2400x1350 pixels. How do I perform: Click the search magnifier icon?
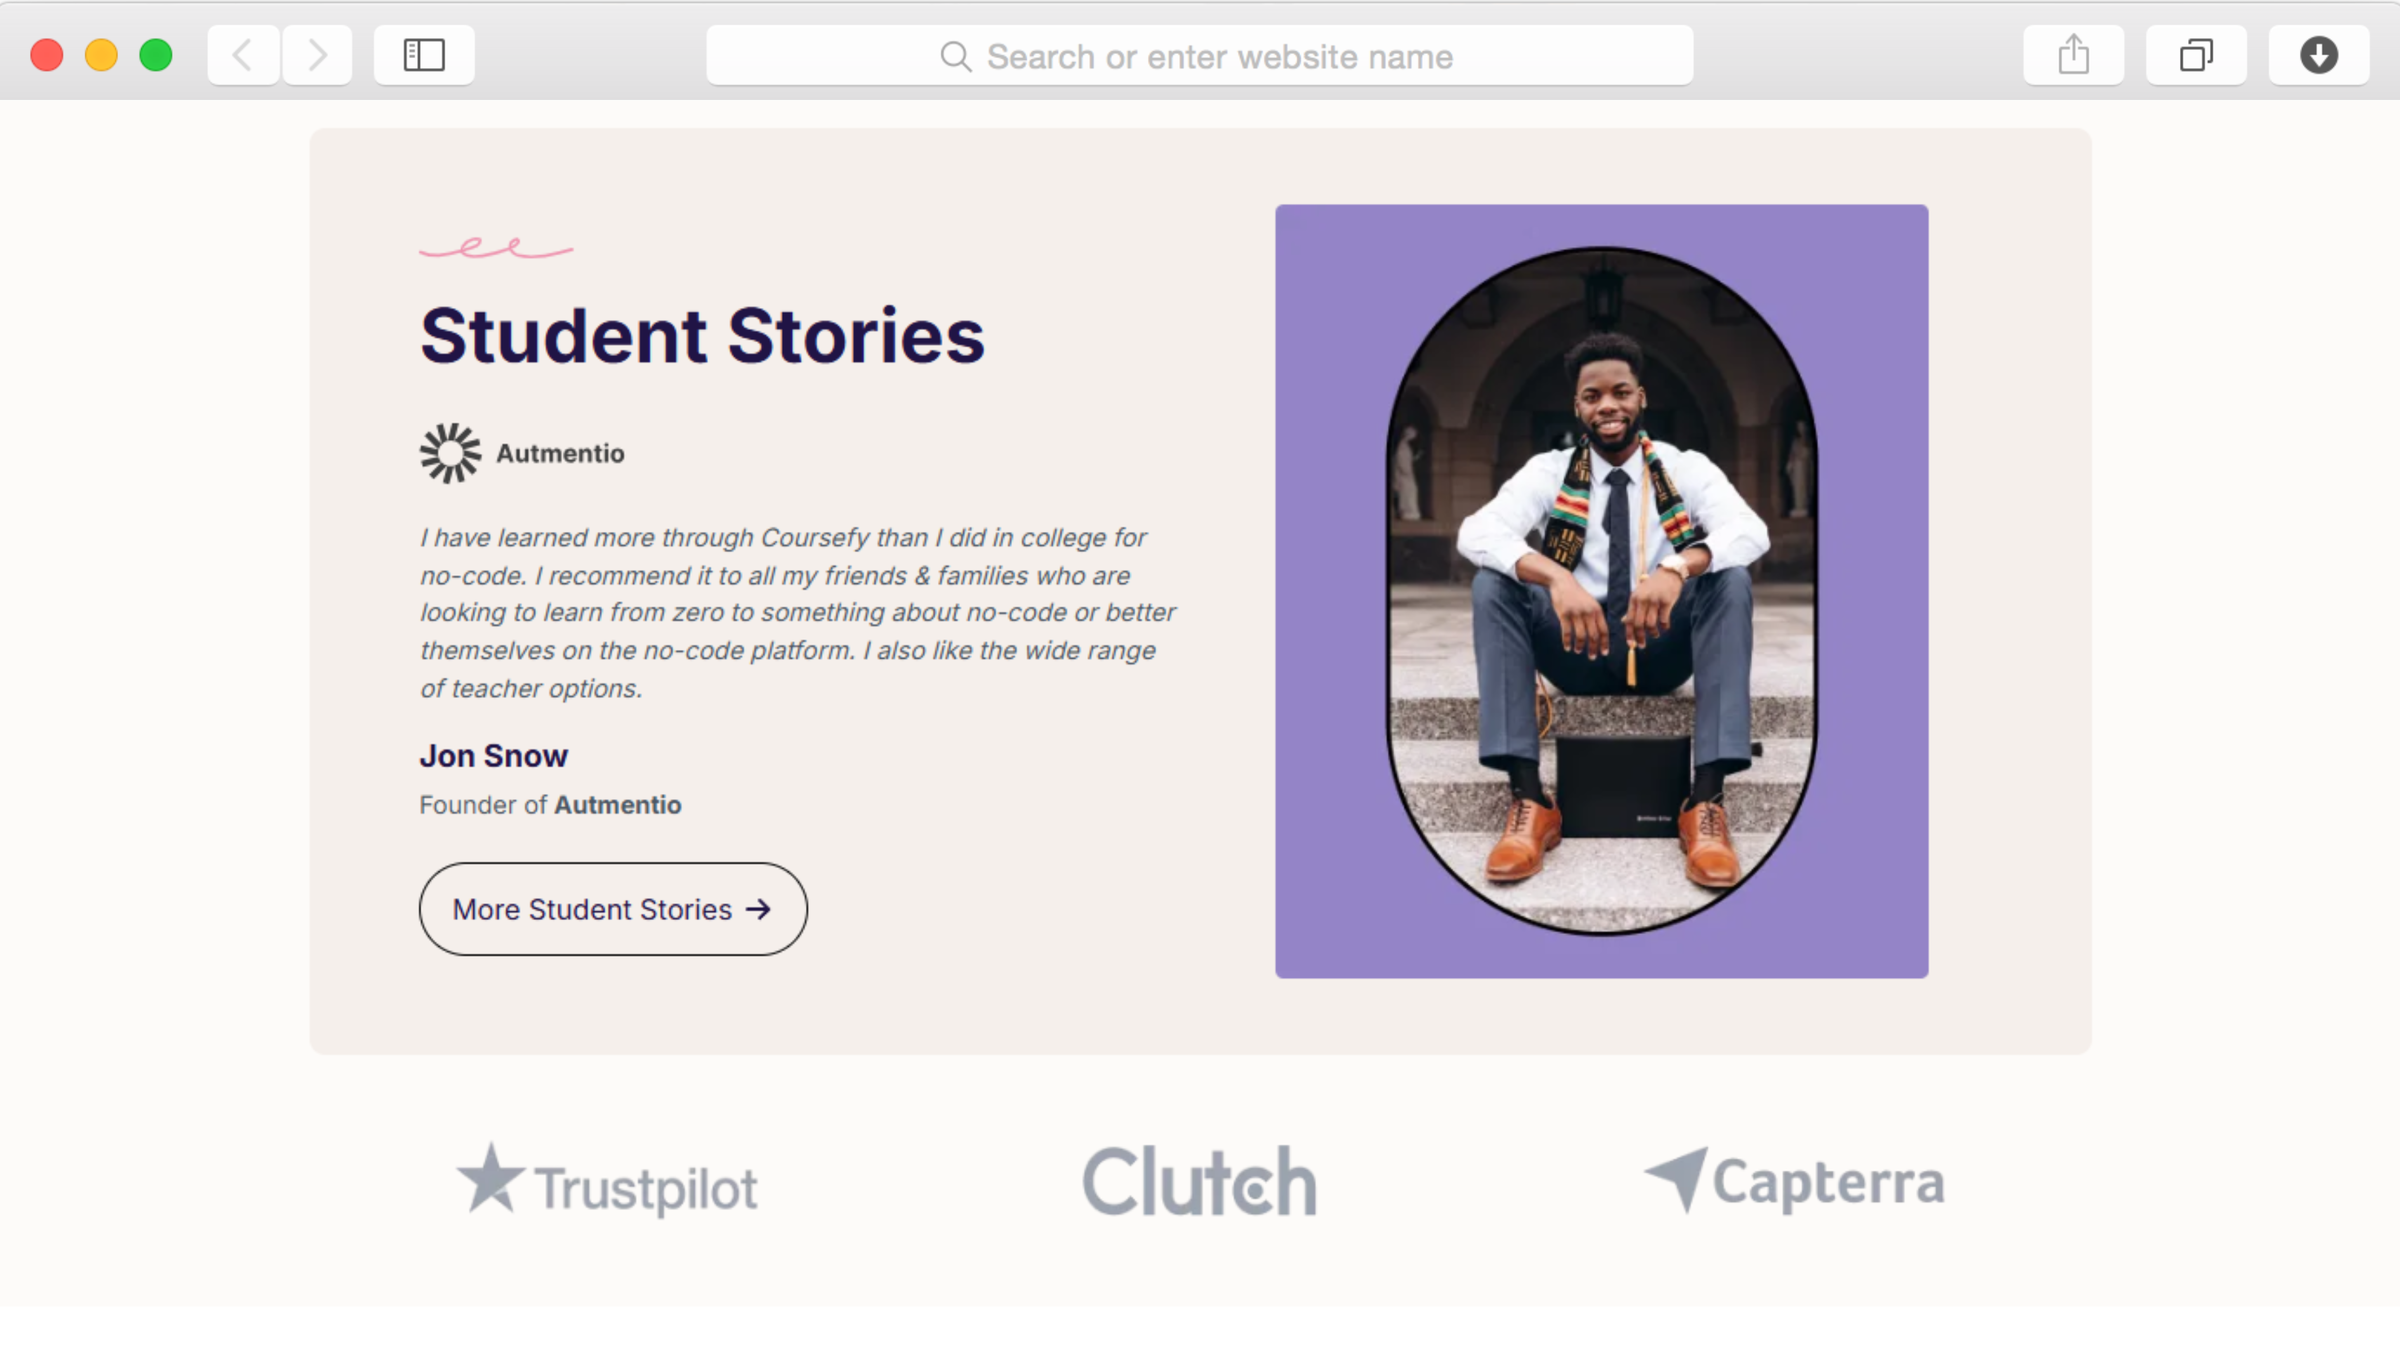pos(955,57)
